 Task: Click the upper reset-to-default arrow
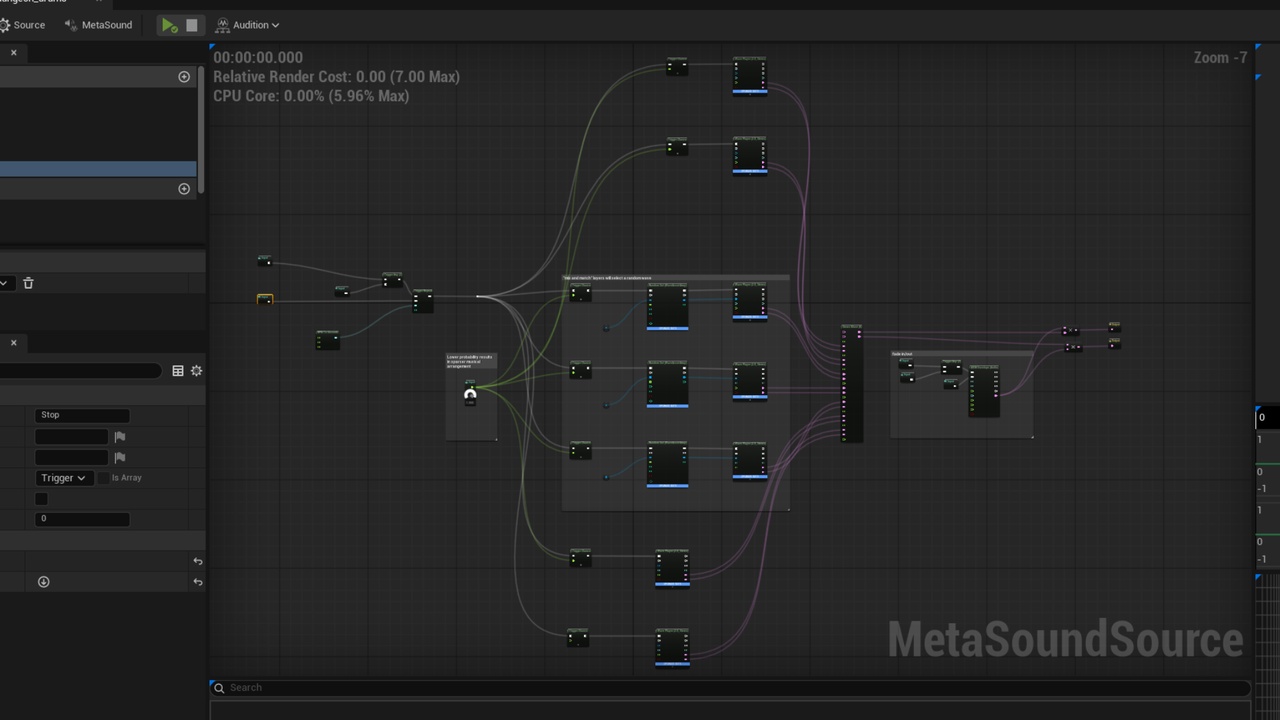pyautogui.click(x=197, y=562)
